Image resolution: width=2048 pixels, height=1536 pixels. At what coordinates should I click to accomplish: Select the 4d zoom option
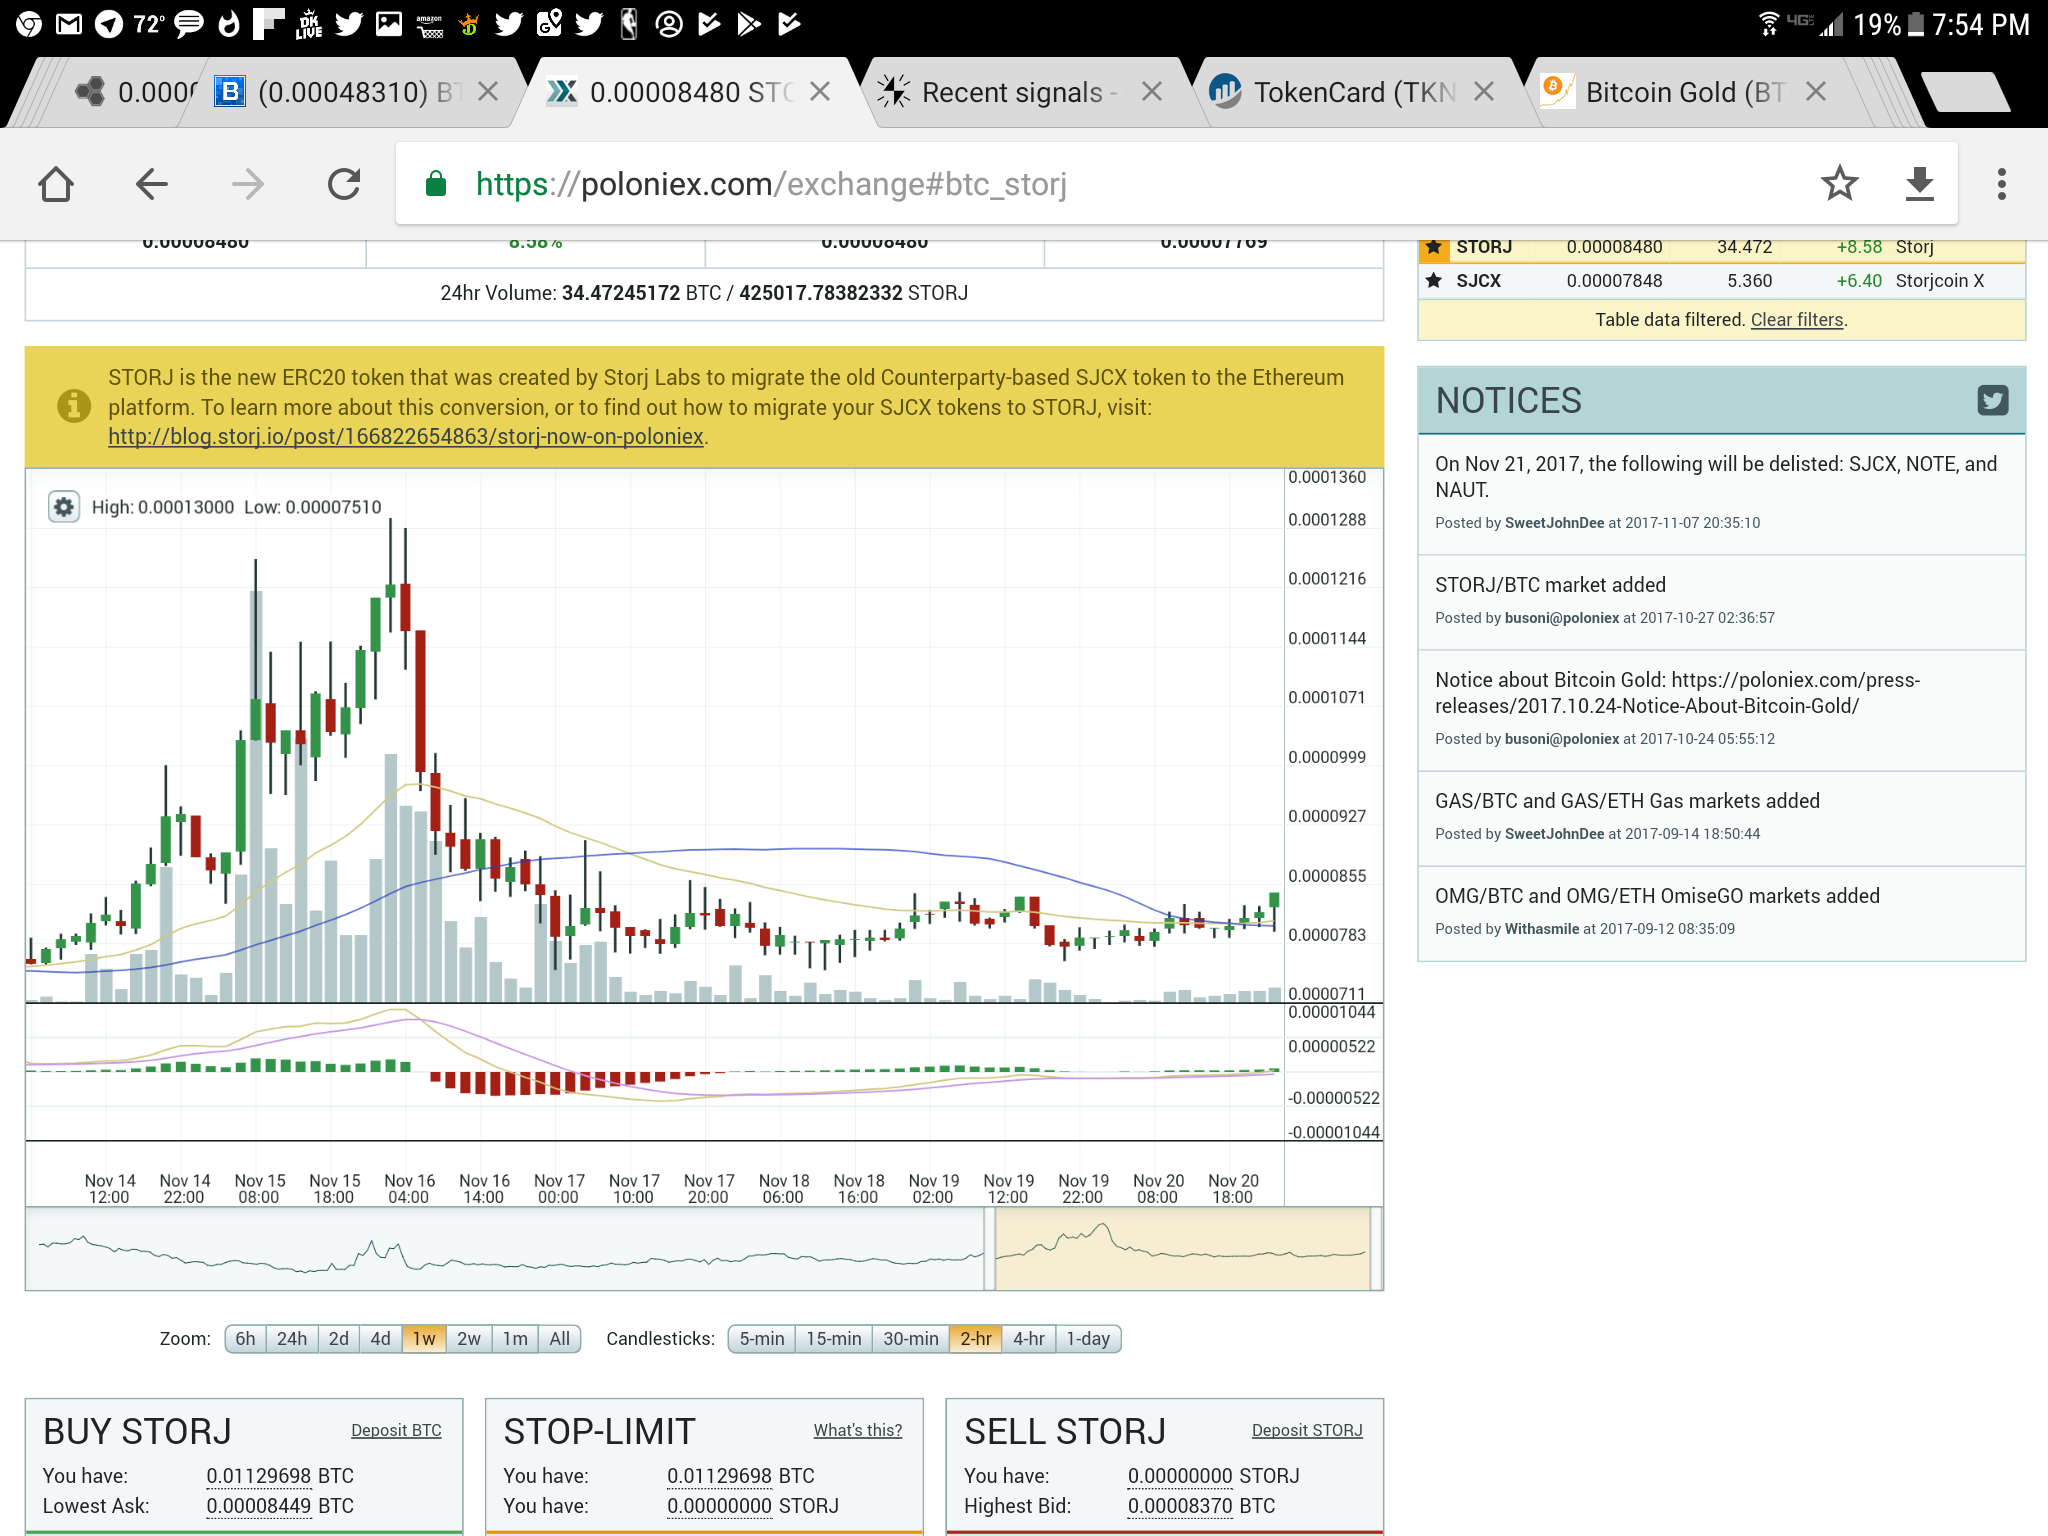pos(381,1339)
